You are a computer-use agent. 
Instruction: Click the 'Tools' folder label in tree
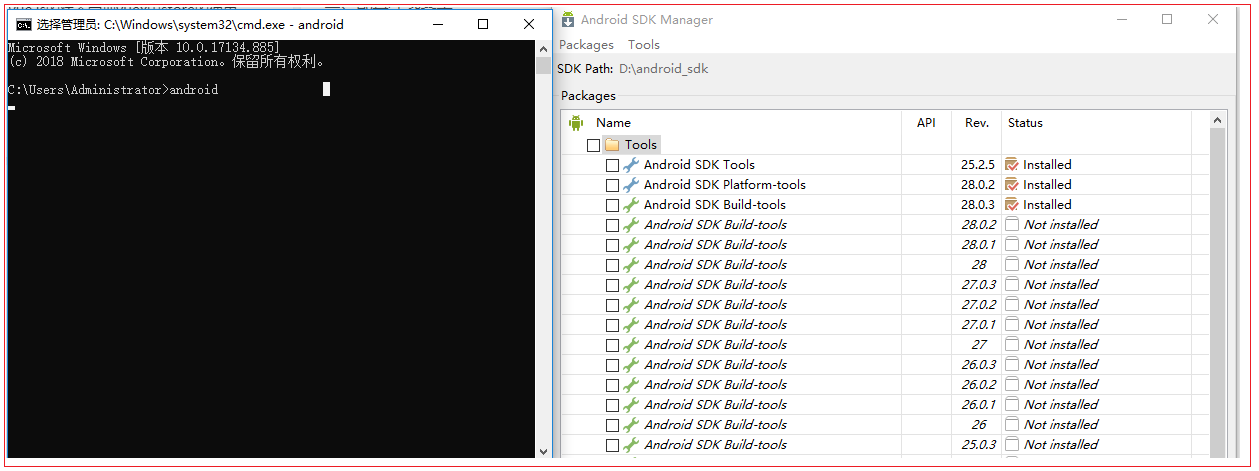(641, 145)
